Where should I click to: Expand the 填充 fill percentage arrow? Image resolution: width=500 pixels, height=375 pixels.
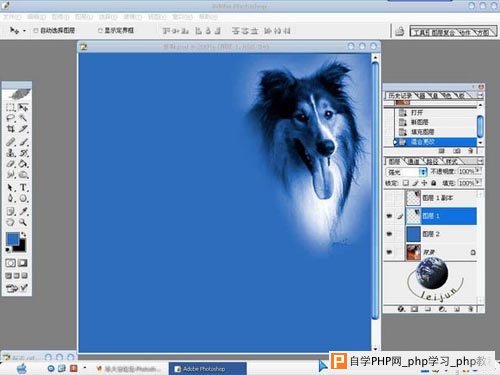478,182
